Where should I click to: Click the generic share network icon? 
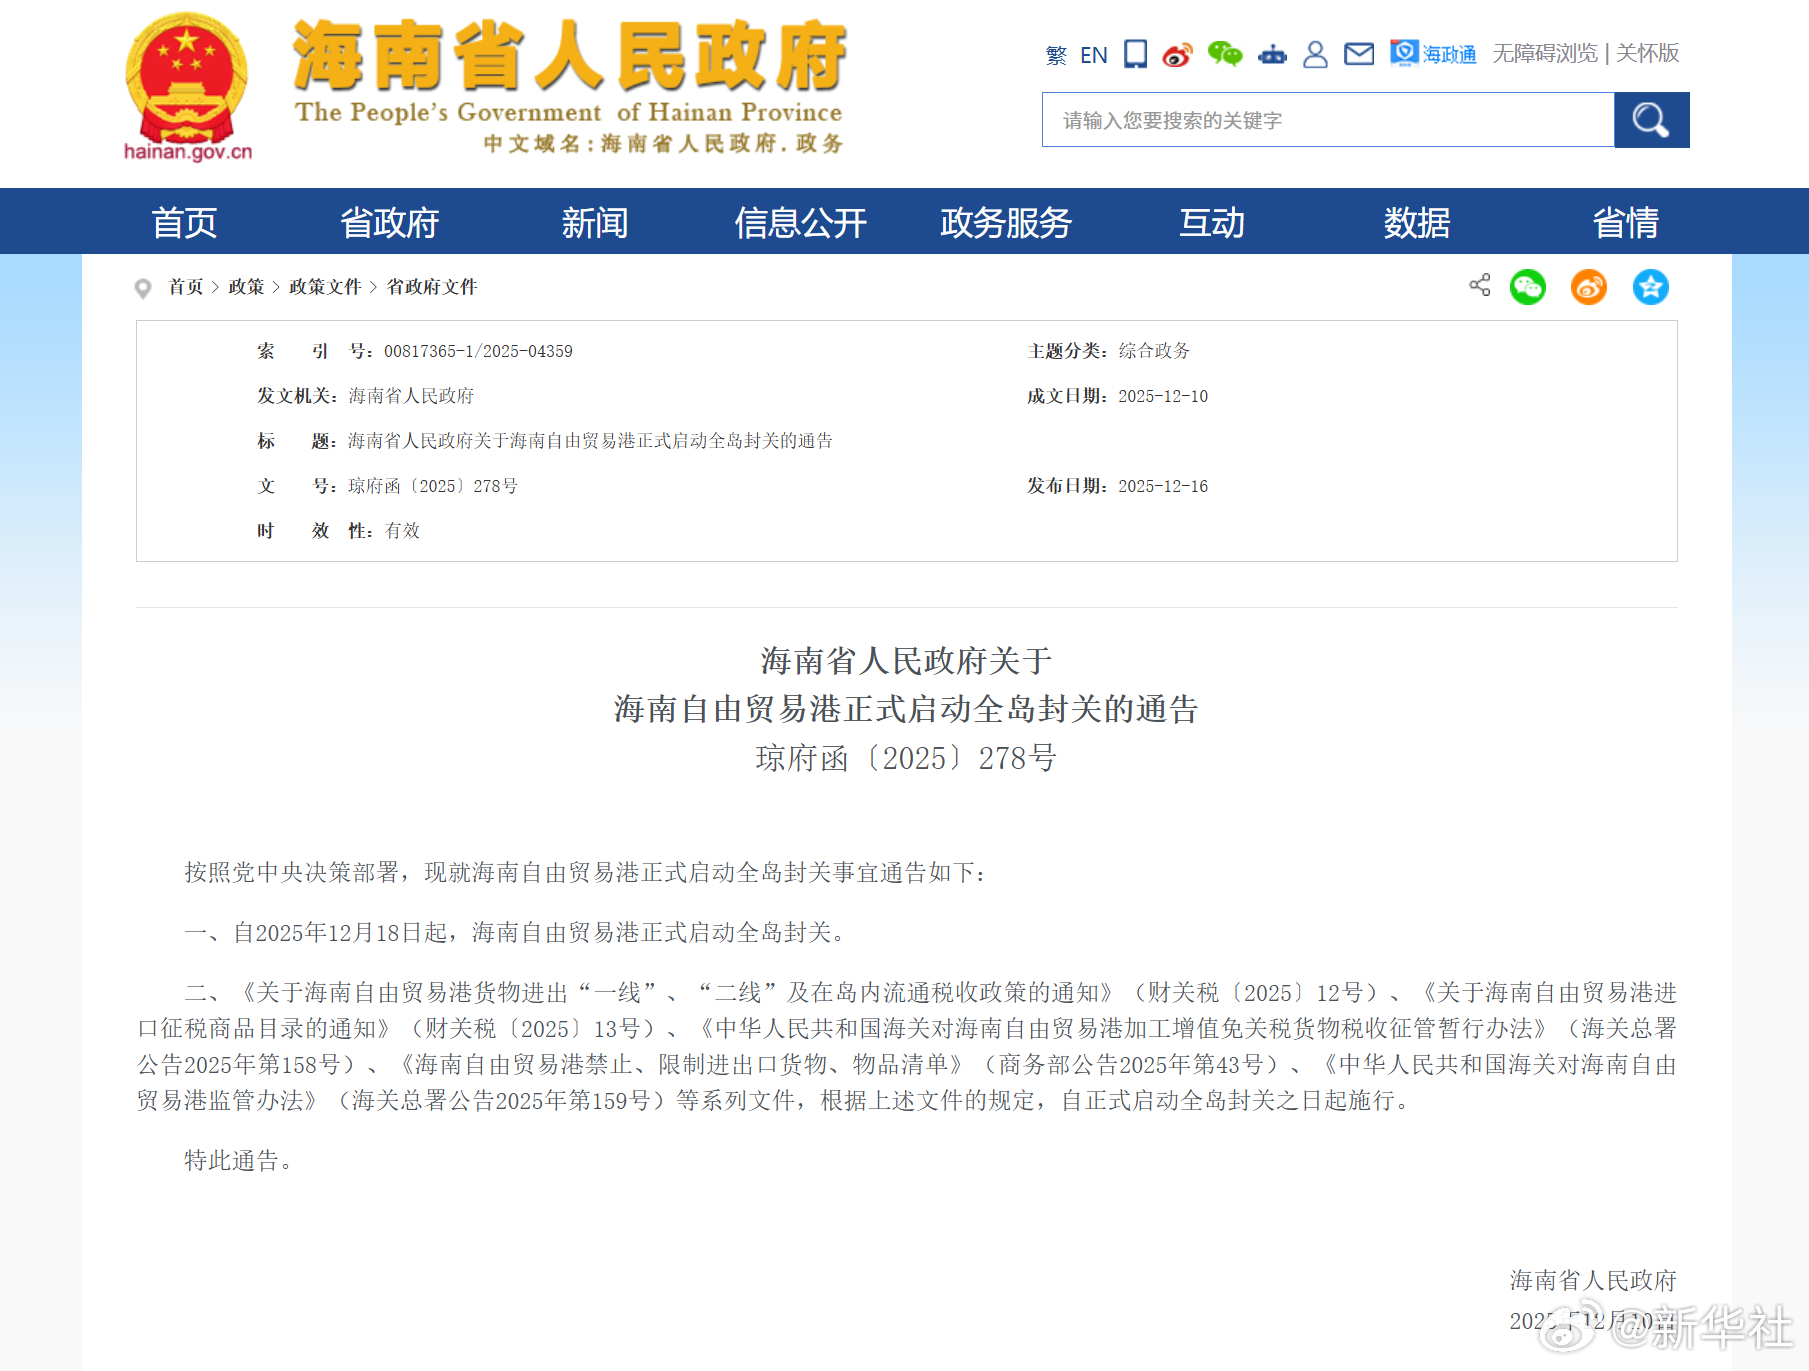[1479, 287]
